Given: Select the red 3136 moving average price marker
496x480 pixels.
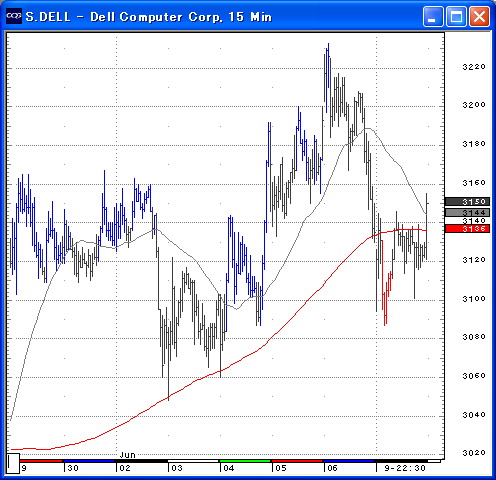Looking at the screenshot, I should click(467, 228).
